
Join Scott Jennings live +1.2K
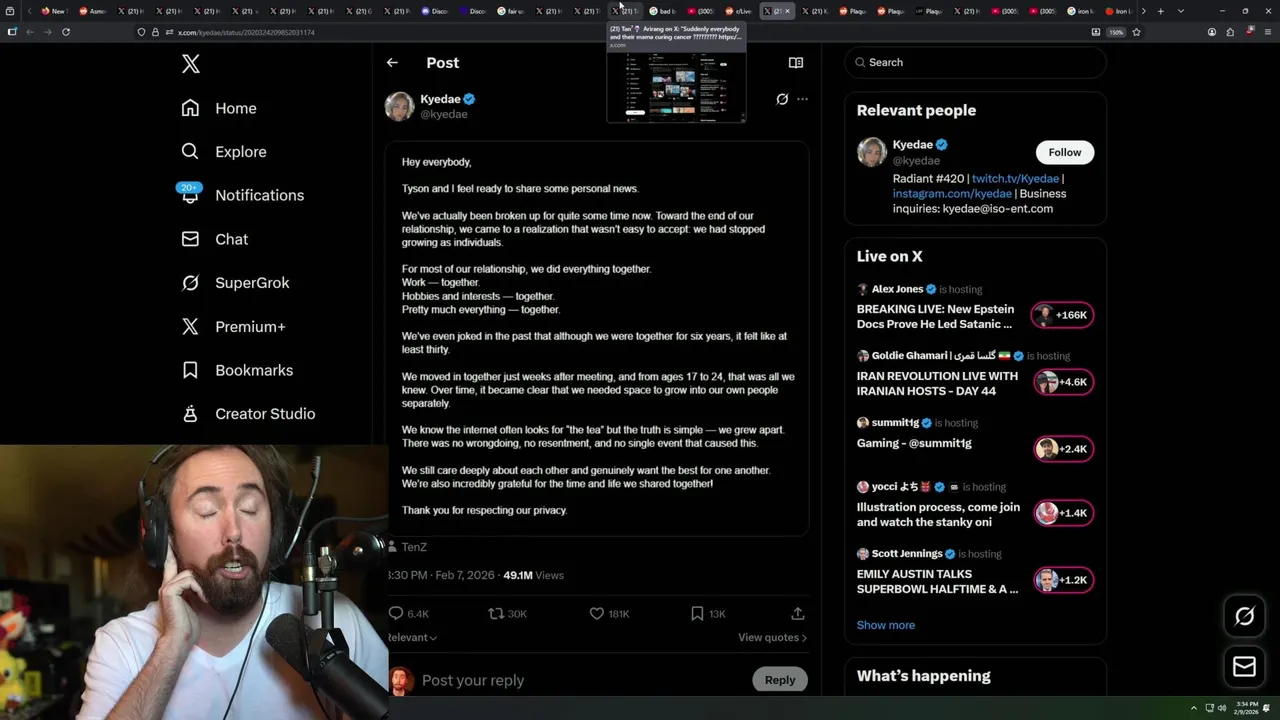[x=1062, y=580]
